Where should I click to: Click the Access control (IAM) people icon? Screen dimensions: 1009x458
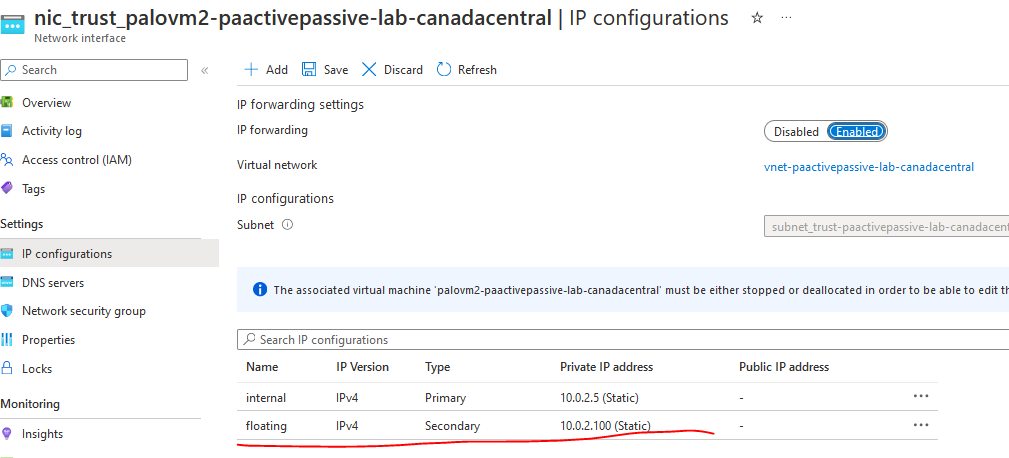tap(8, 160)
